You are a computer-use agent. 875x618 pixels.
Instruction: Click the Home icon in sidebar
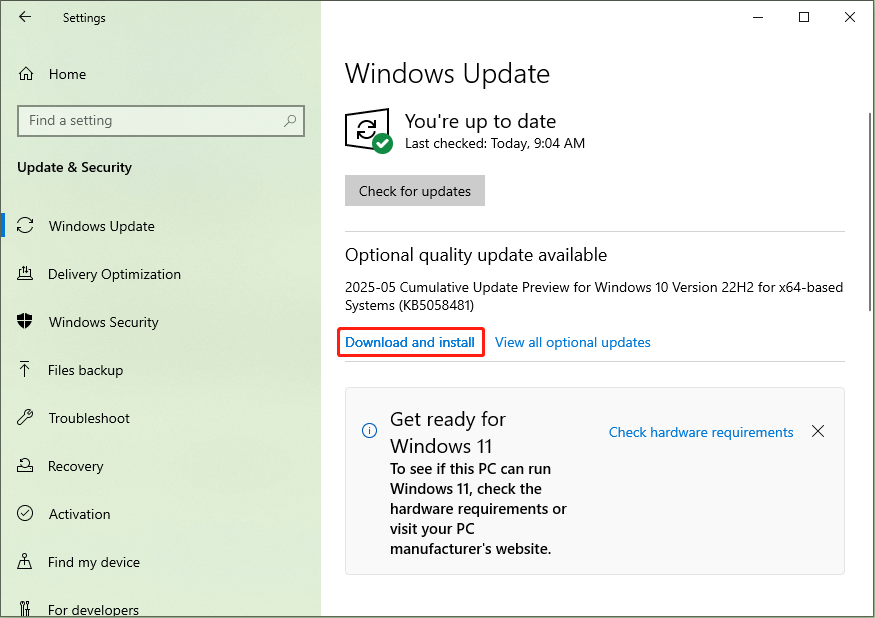26,74
